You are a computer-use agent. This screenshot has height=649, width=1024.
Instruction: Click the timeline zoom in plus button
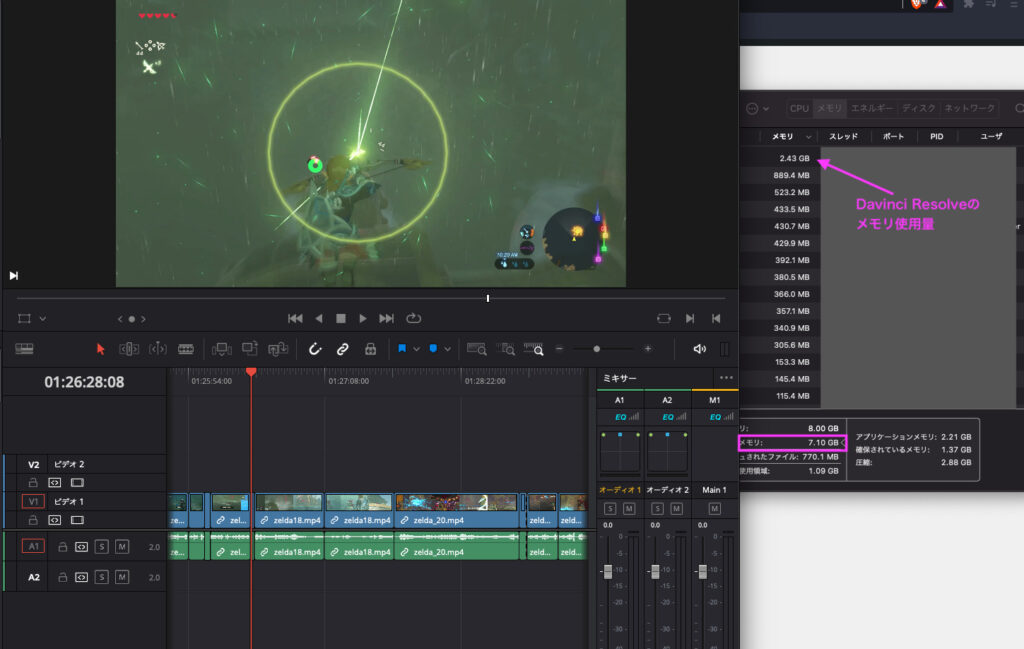click(648, 349)
